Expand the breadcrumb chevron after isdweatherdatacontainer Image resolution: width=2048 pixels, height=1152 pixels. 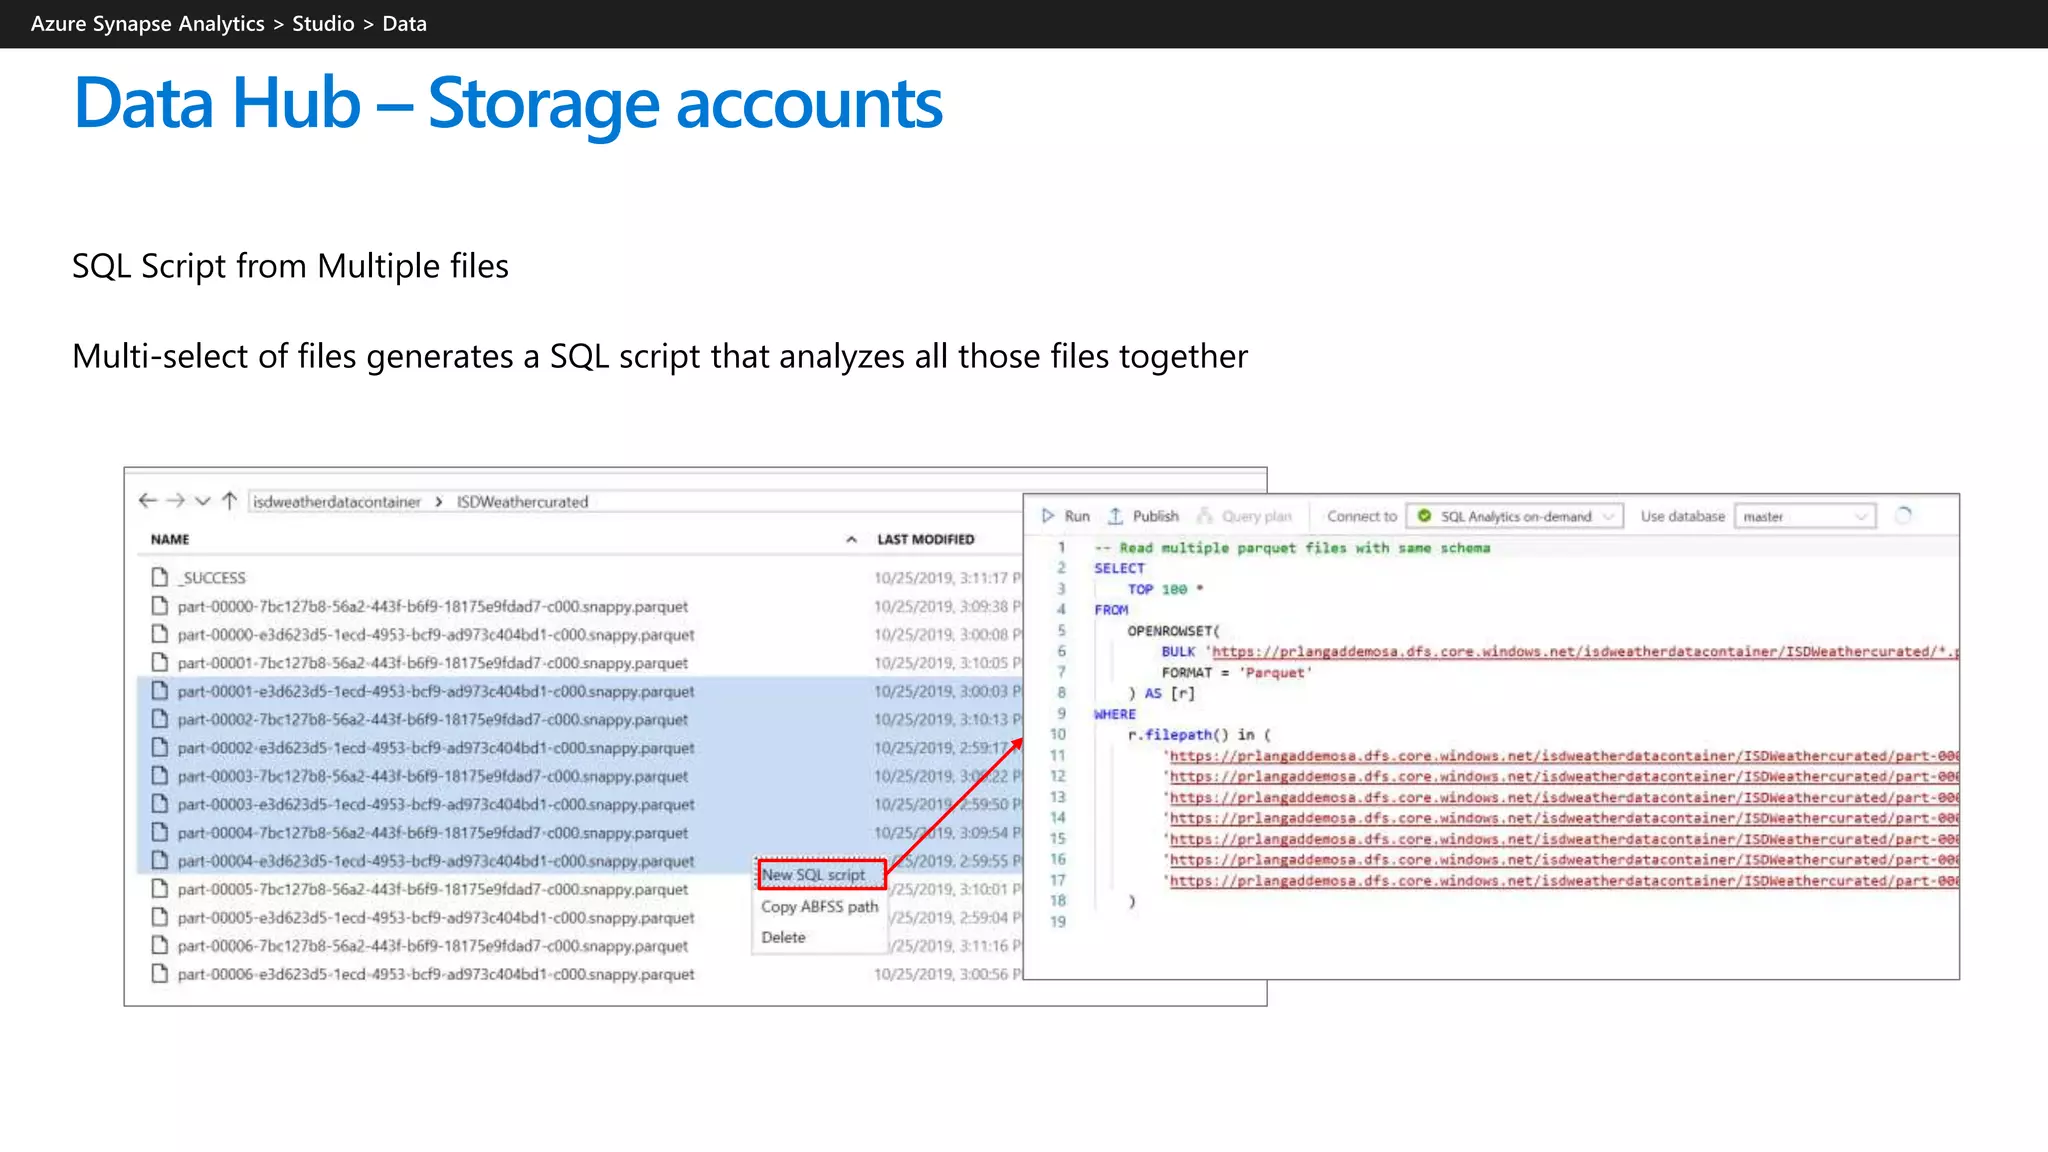click(439, 502)
